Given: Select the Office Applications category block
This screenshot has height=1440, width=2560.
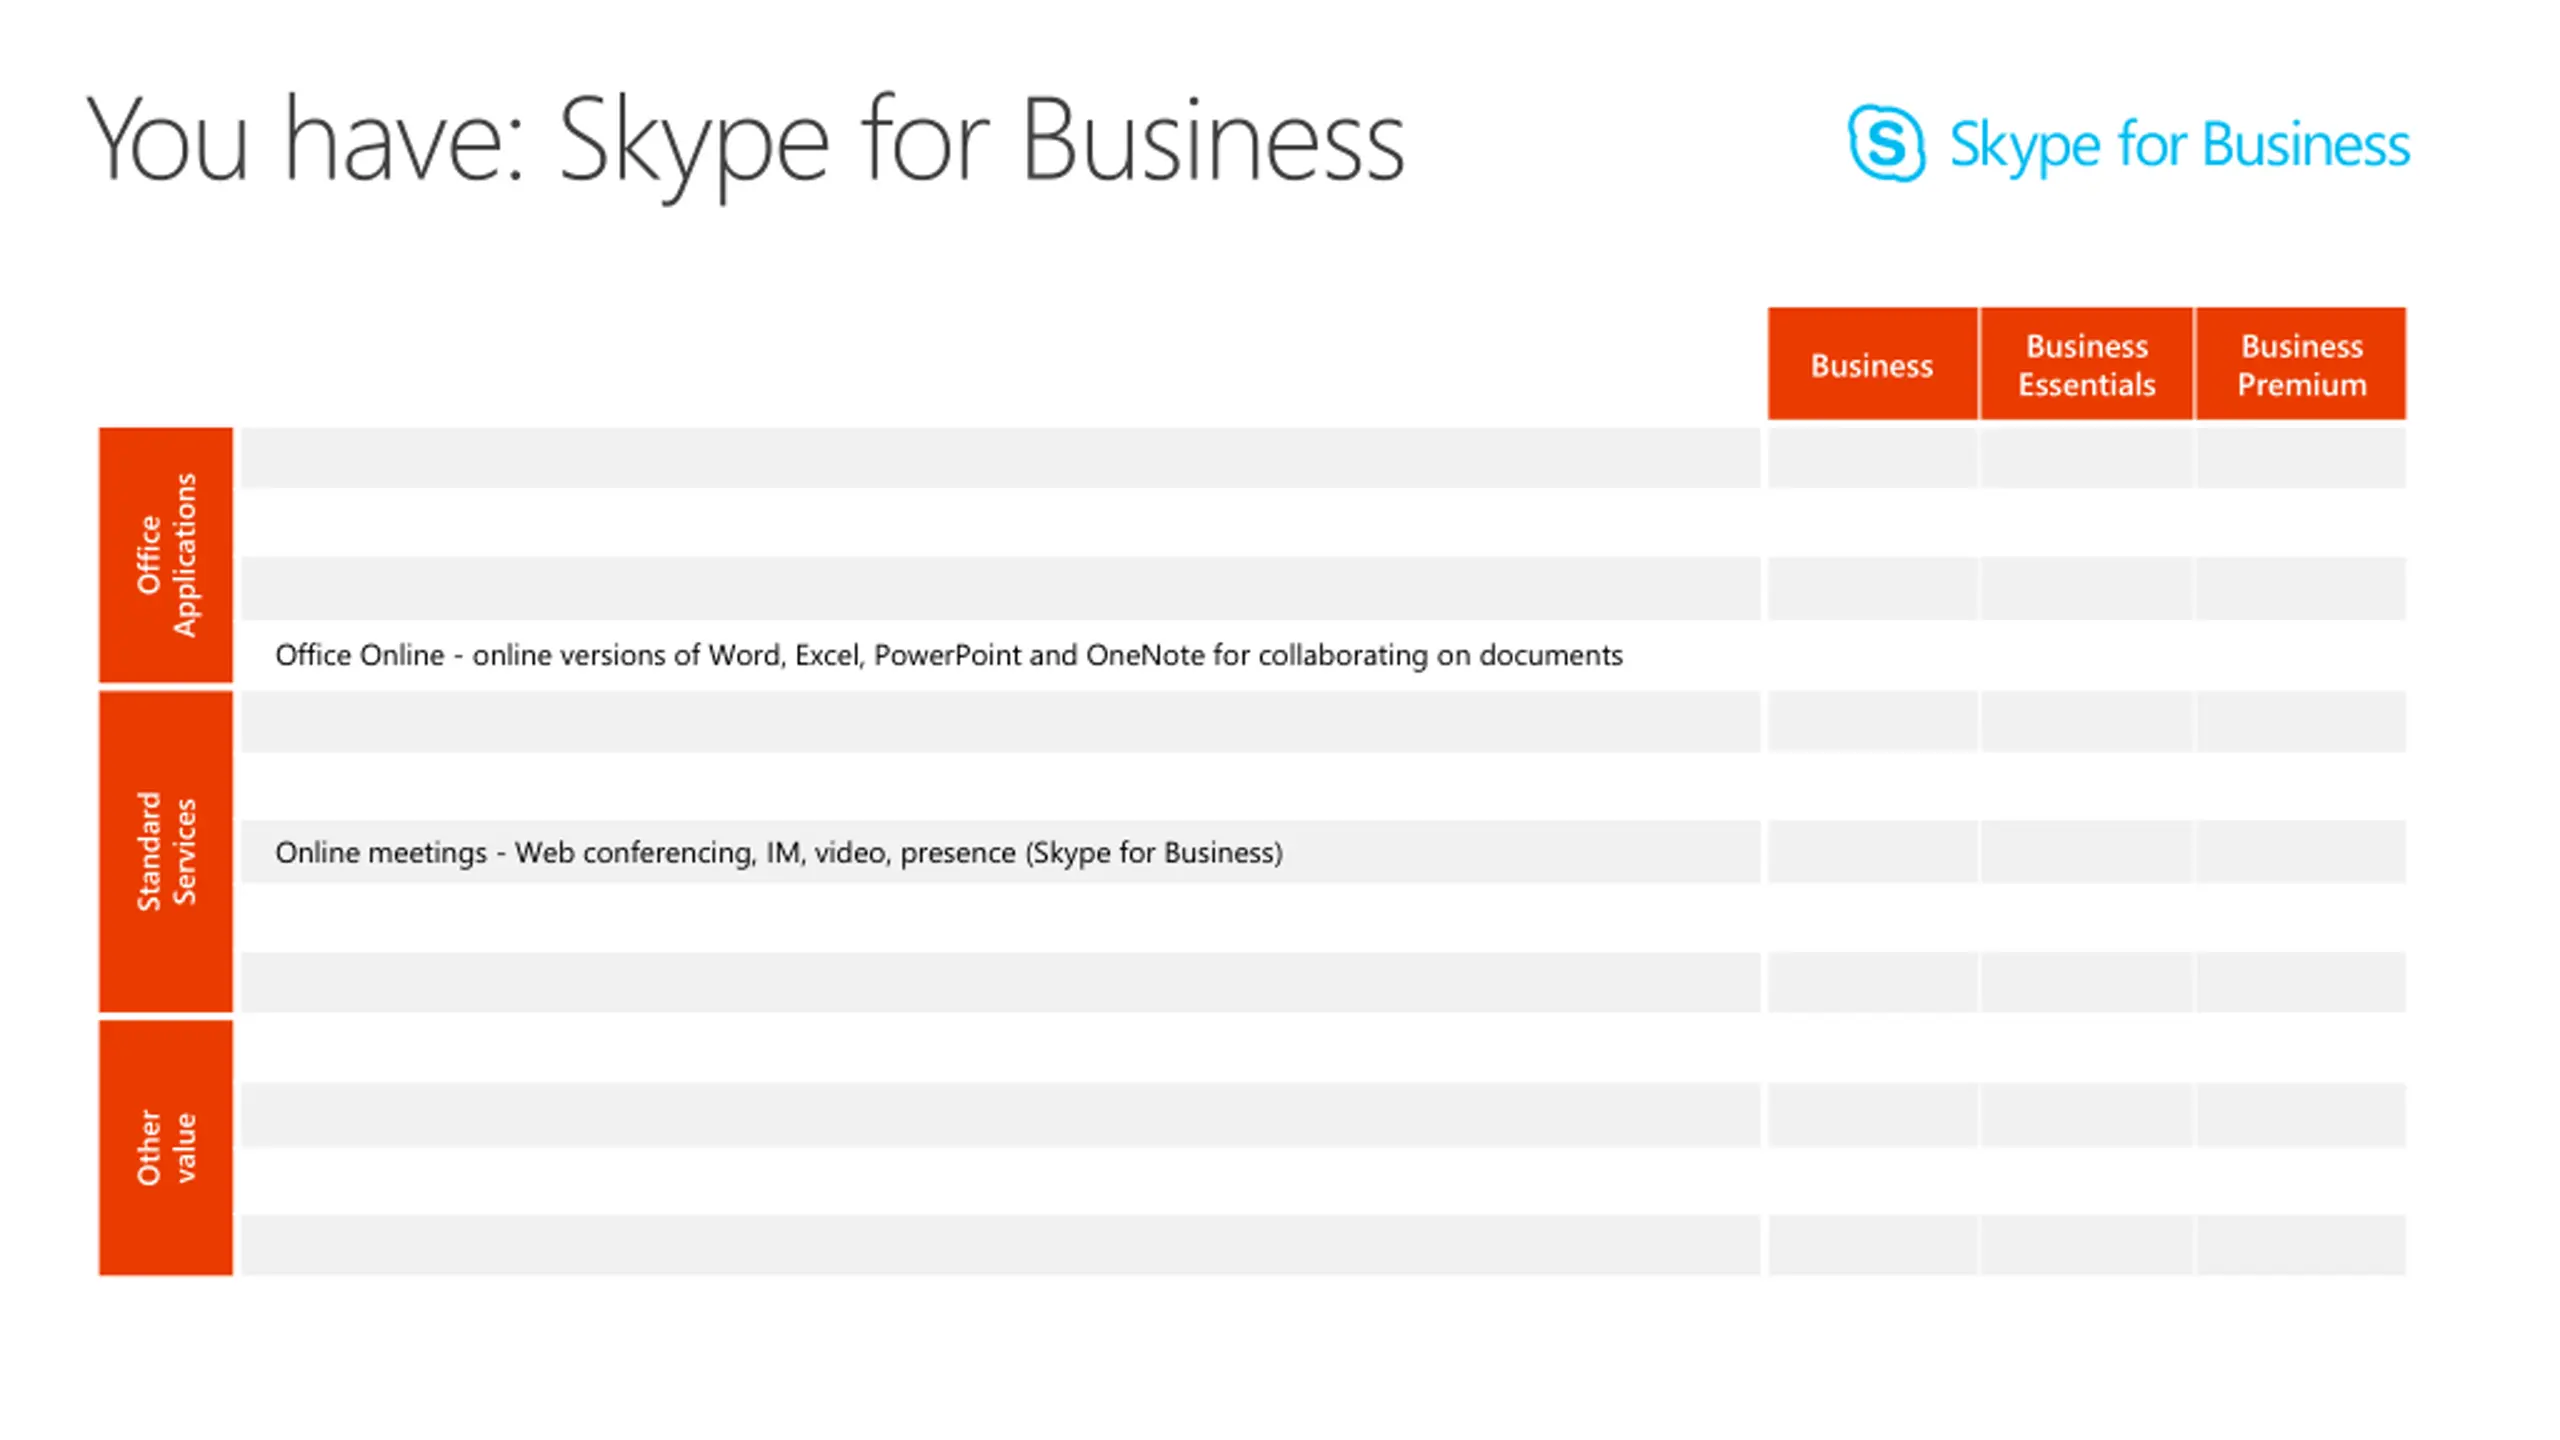Looking at the screenshot, I should [166, 555].
